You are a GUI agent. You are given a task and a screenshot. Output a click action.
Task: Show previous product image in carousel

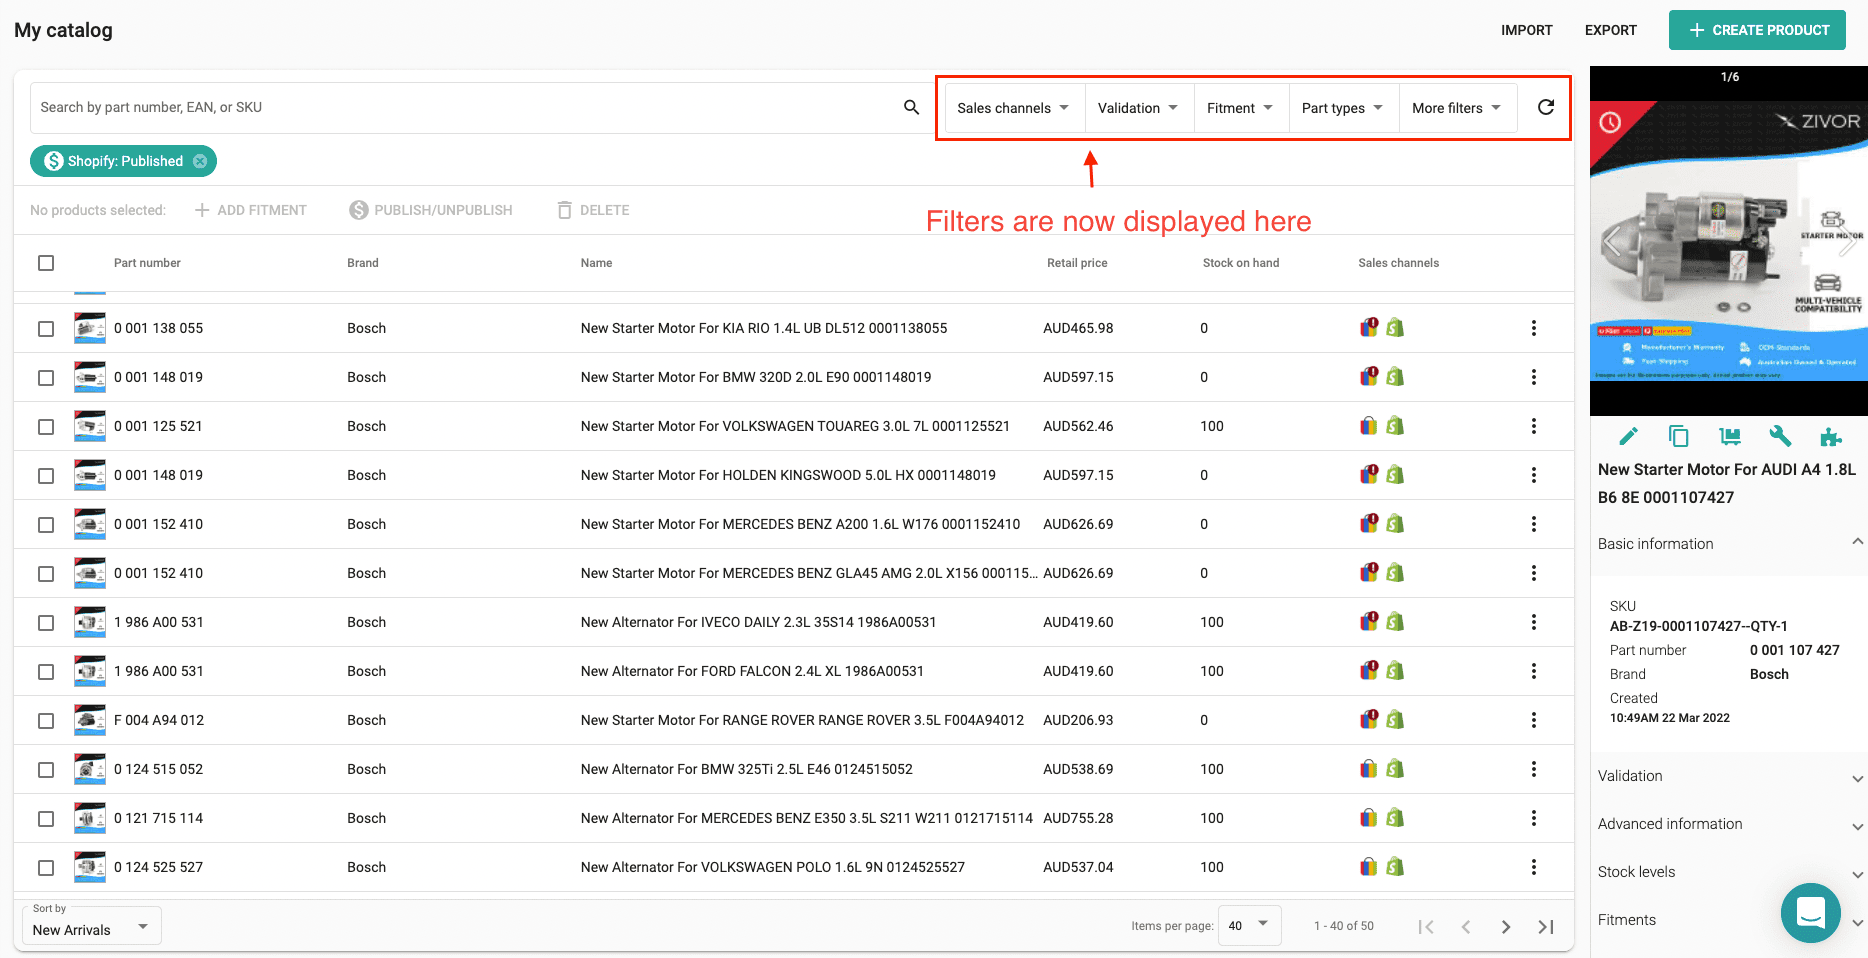(1610, 242)
